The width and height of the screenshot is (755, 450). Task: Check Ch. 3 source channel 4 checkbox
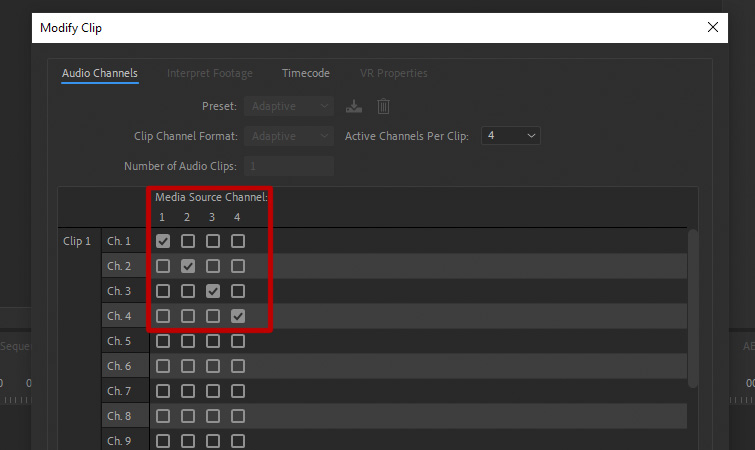click(x=238, y=291)
